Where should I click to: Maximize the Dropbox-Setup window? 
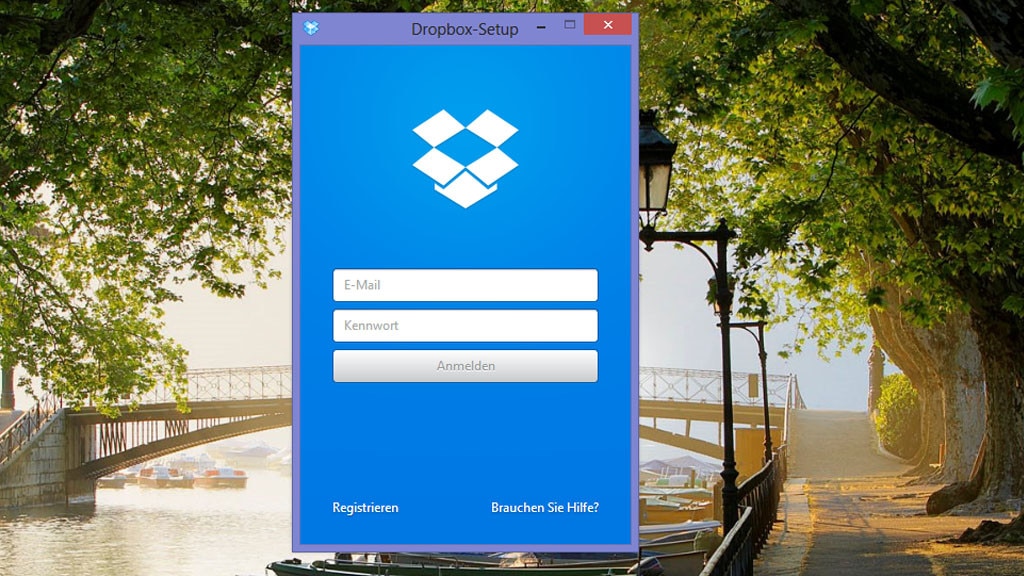[569, 25]
